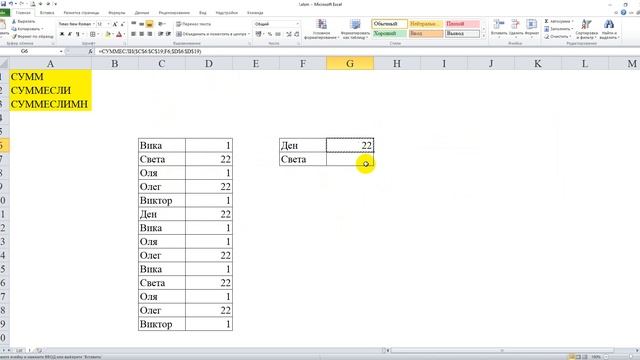Decrease cell indent

[x=160, y=34]
